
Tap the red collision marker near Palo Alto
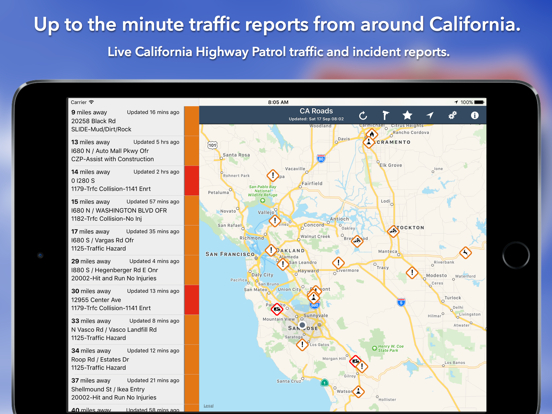(277, 309)
